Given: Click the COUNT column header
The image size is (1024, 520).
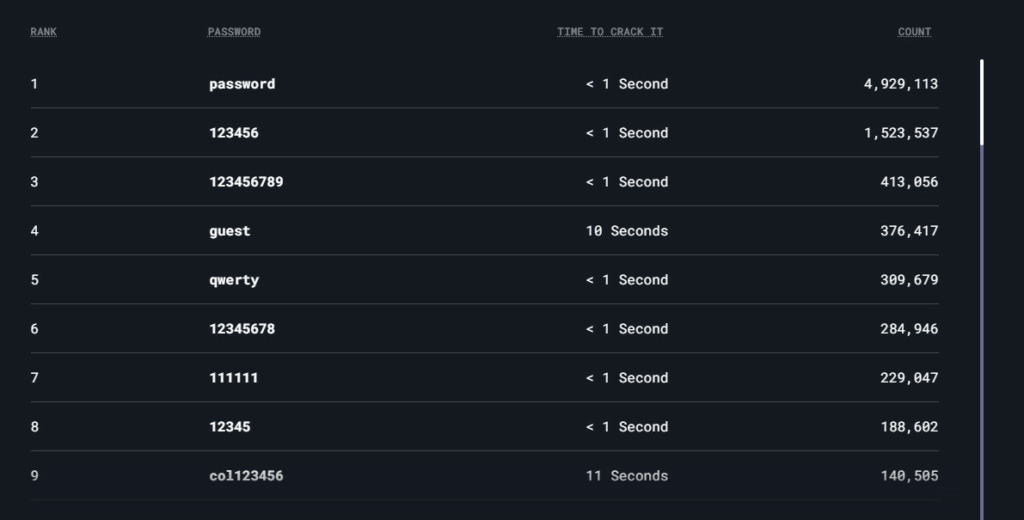Looking at the screenshot, I should [914, 32].
